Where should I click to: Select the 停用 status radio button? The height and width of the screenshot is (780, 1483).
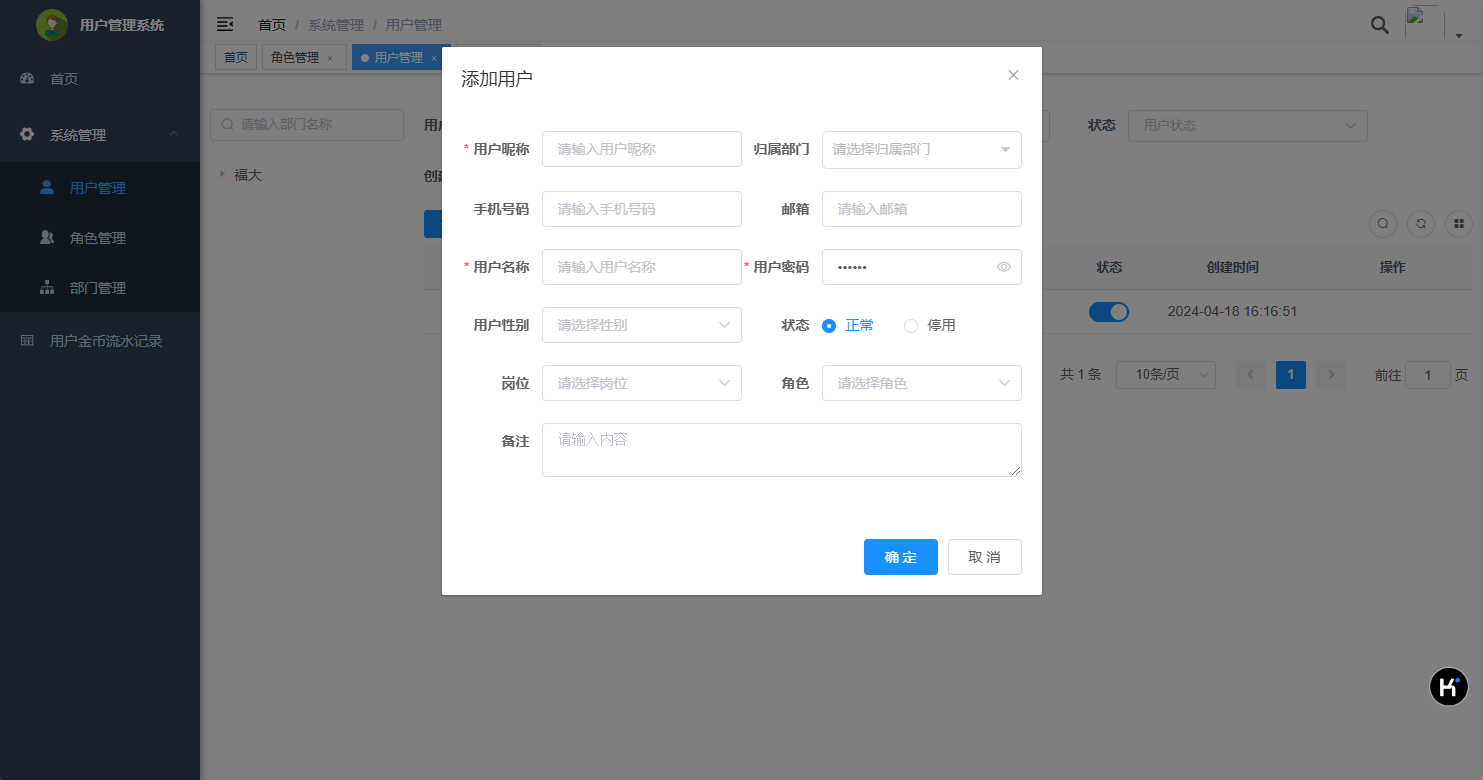pyautogui.click(x=911, y=325)
